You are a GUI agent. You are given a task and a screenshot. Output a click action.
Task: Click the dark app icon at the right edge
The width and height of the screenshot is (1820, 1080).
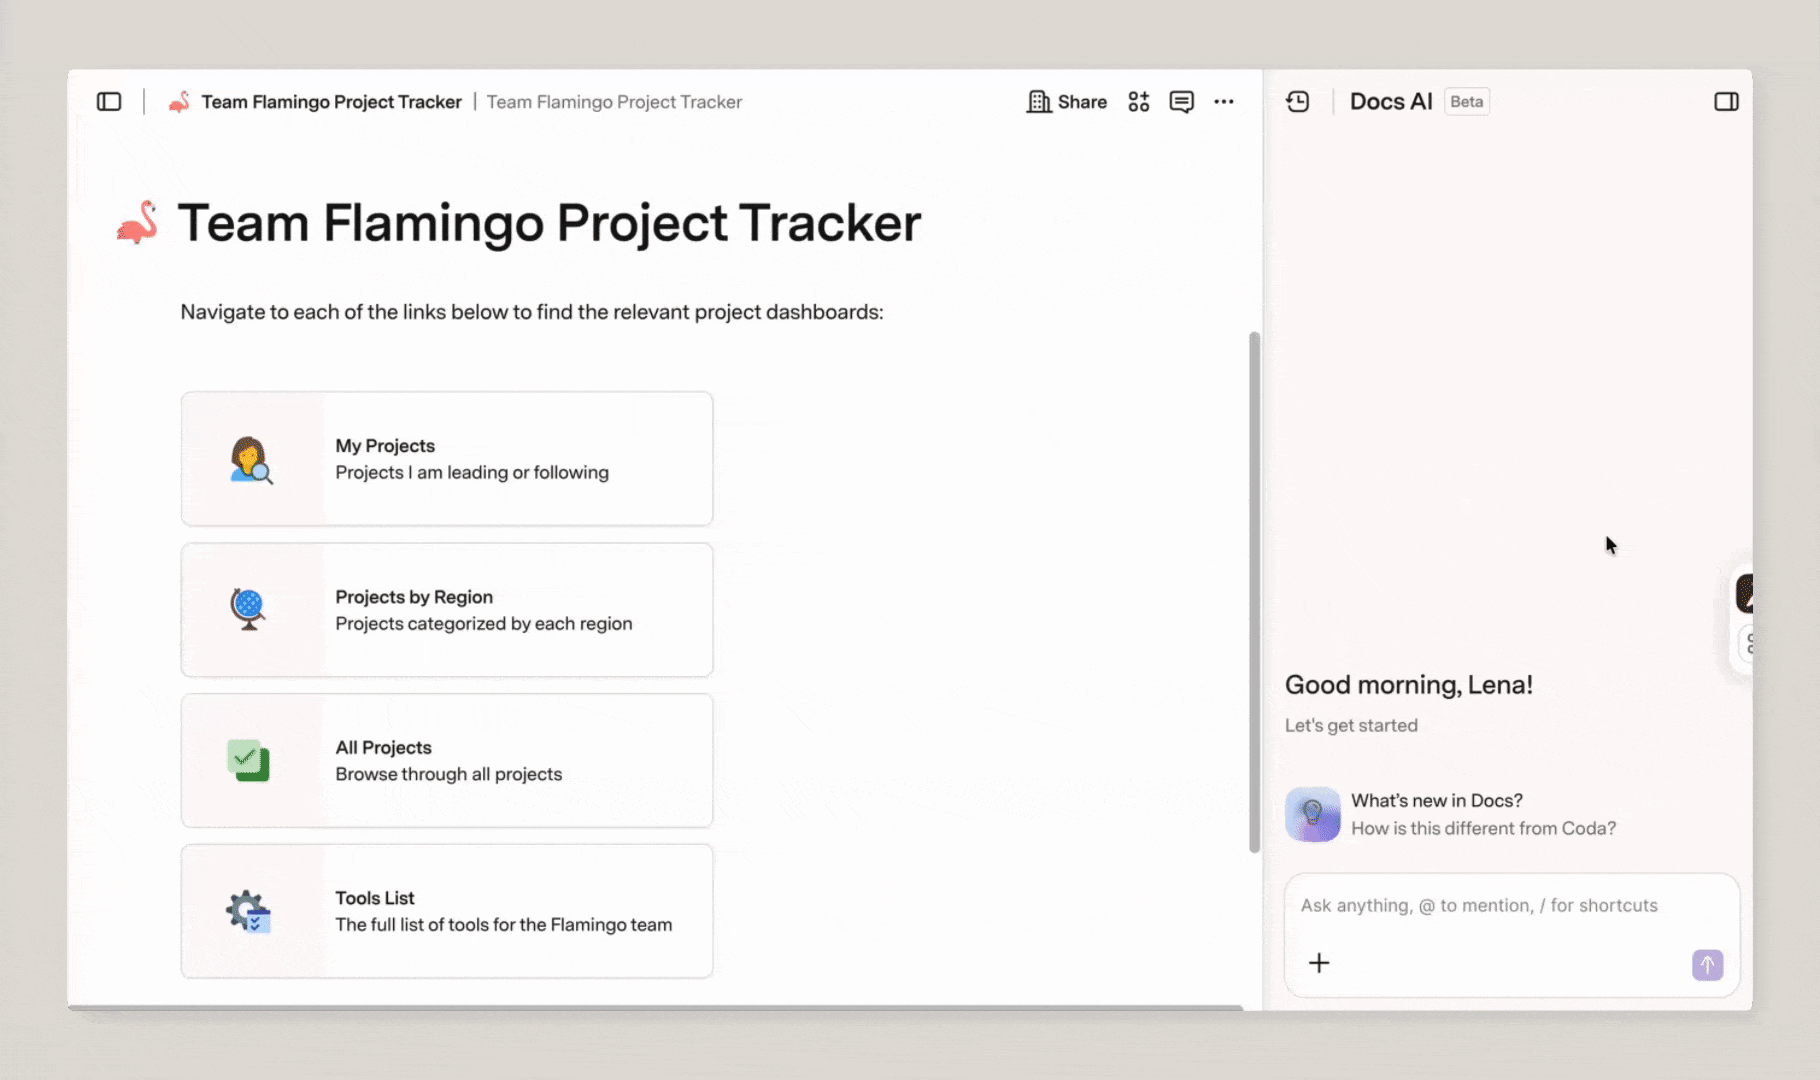click(x=1744, y=593)
